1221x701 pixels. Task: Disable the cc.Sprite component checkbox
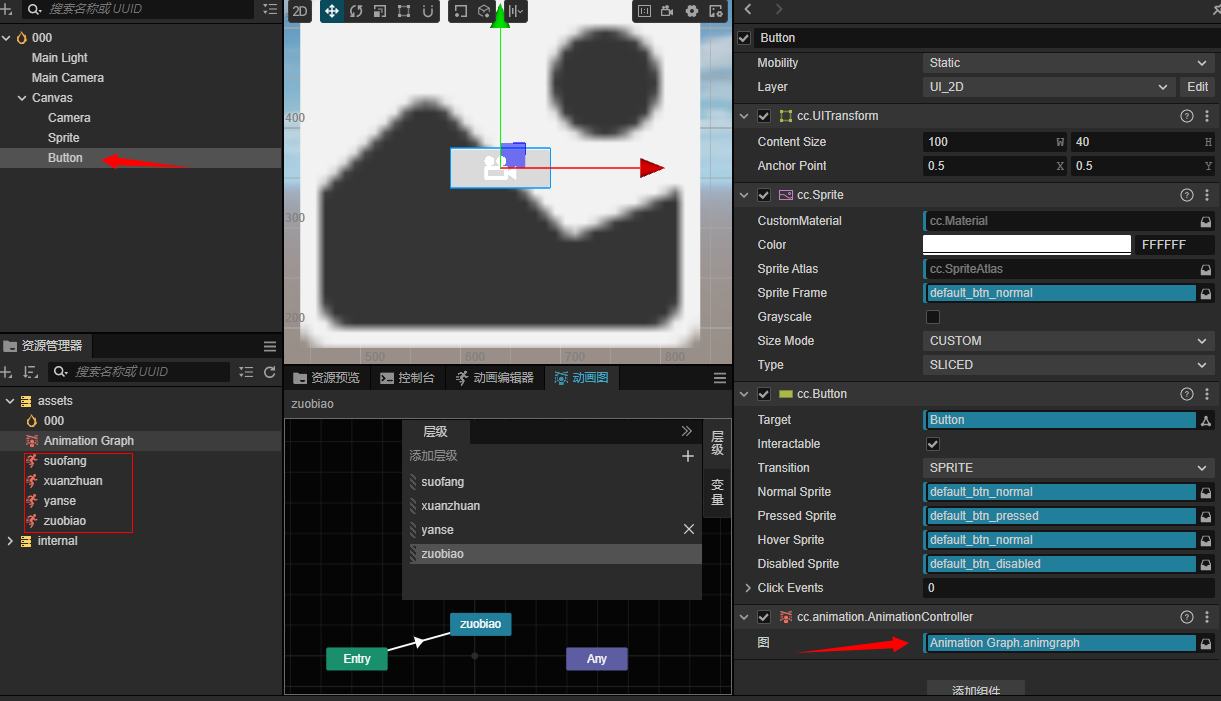coord(764,195)
